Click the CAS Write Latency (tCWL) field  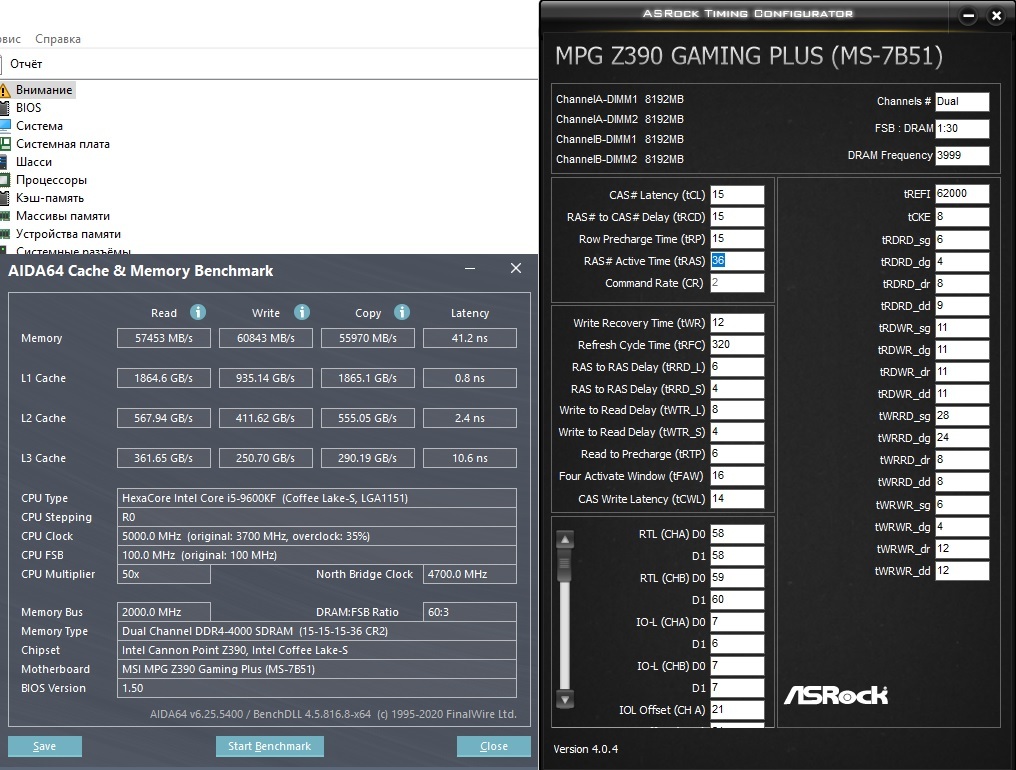coord(737,498)
